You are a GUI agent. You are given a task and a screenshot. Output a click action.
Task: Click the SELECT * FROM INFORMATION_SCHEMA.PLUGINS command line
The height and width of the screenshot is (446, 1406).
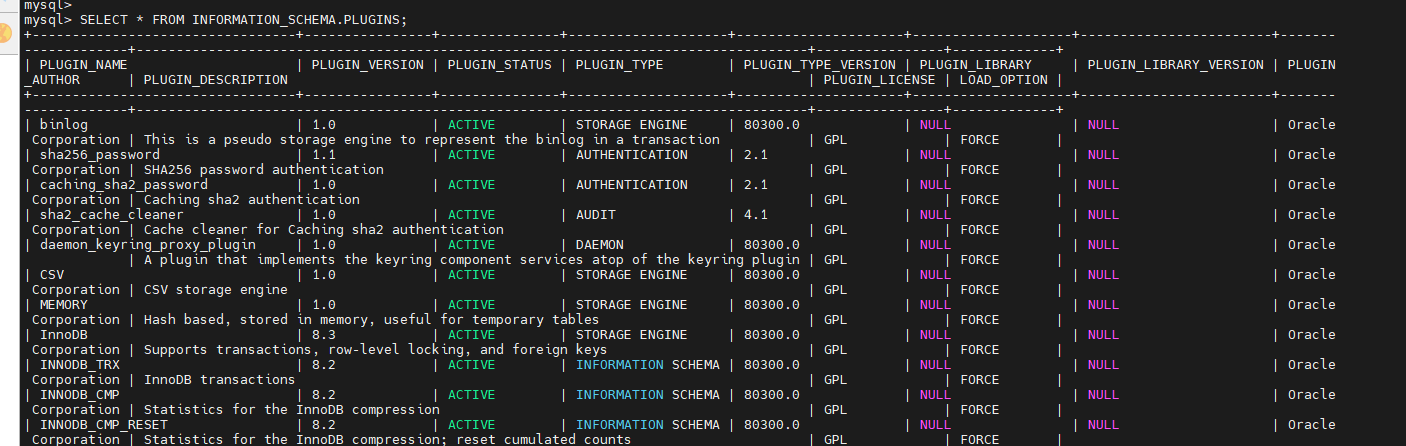coord(215,20)
